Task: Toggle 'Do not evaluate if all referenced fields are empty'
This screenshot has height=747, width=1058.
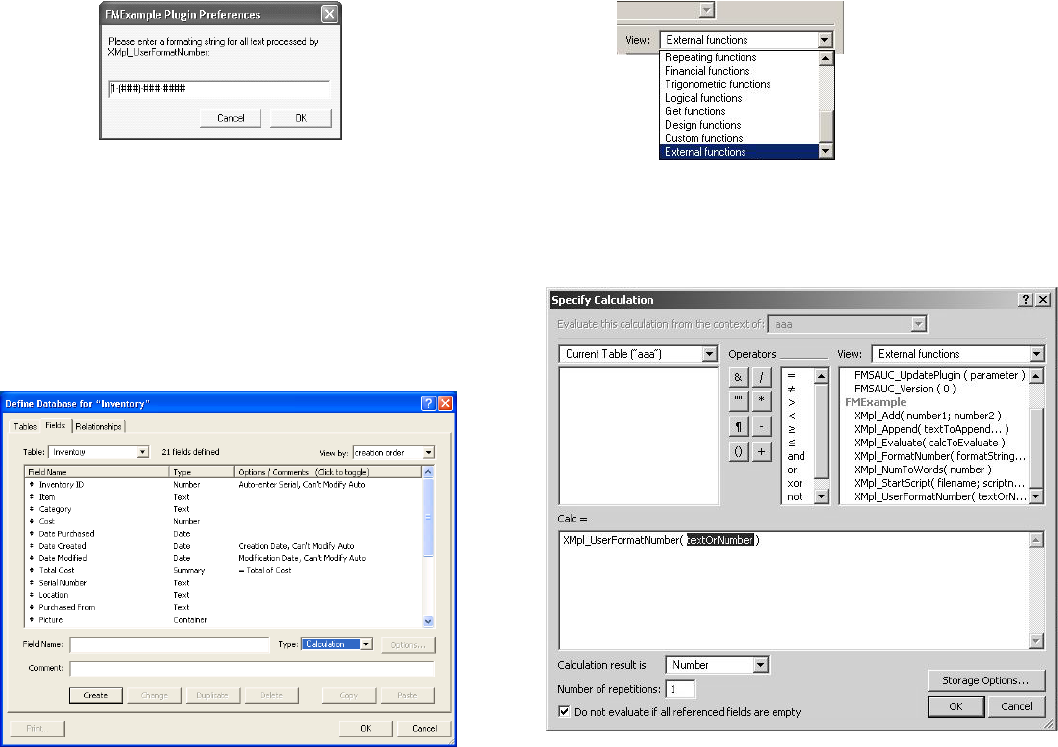Action: [564, 712]
